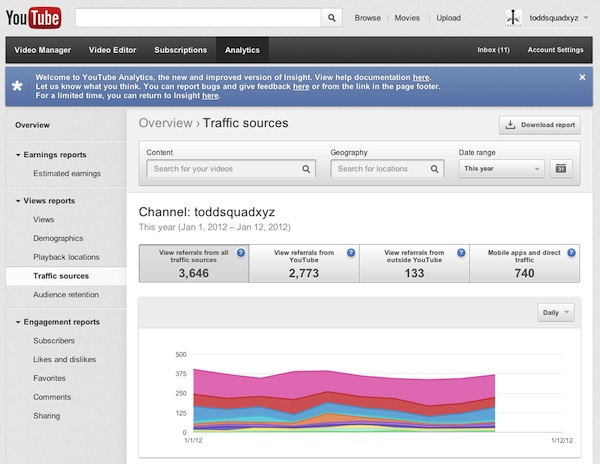The height and width of the screenshot is (464, 600).
Task: Click inside the top YouTube search field
Action: (x=198, y=18)
